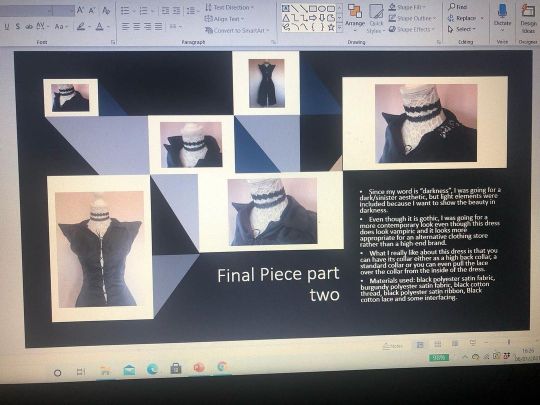Start Slide Show from status bar
The width and height of the screenshot is (540, 405).
472,343
